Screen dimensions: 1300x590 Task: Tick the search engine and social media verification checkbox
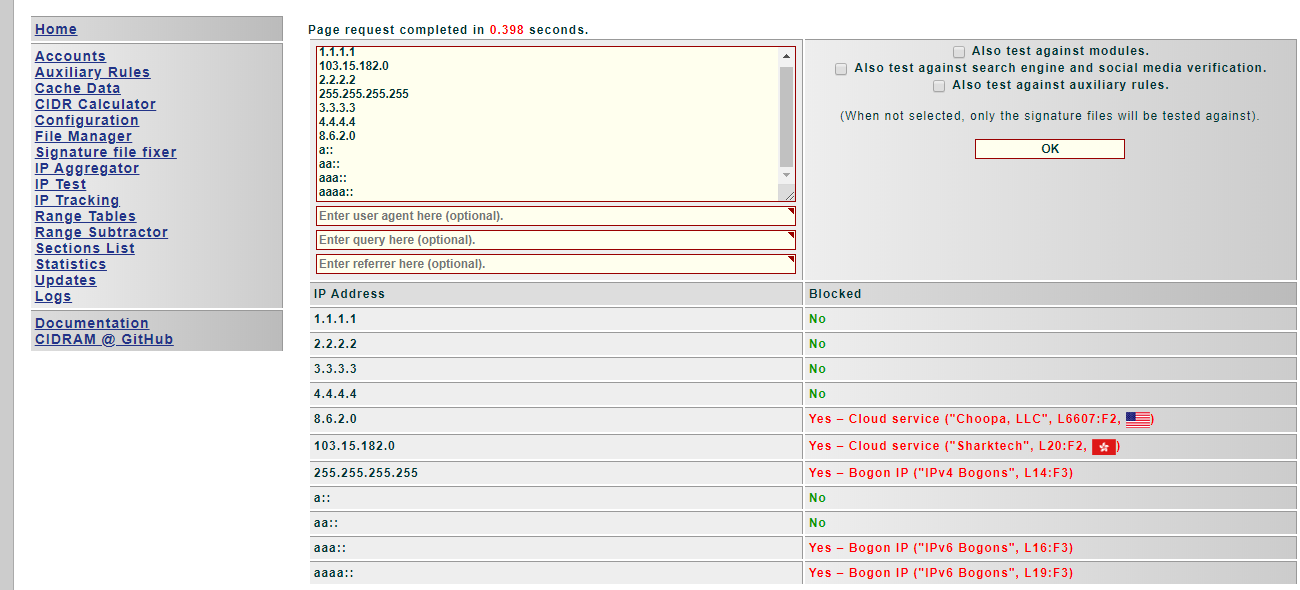[x=841, y=68]
